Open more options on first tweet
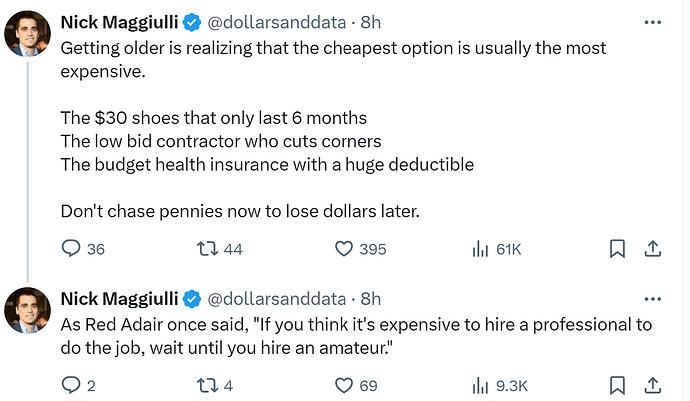Screen dimensions: 690x401 click(653, 22)
